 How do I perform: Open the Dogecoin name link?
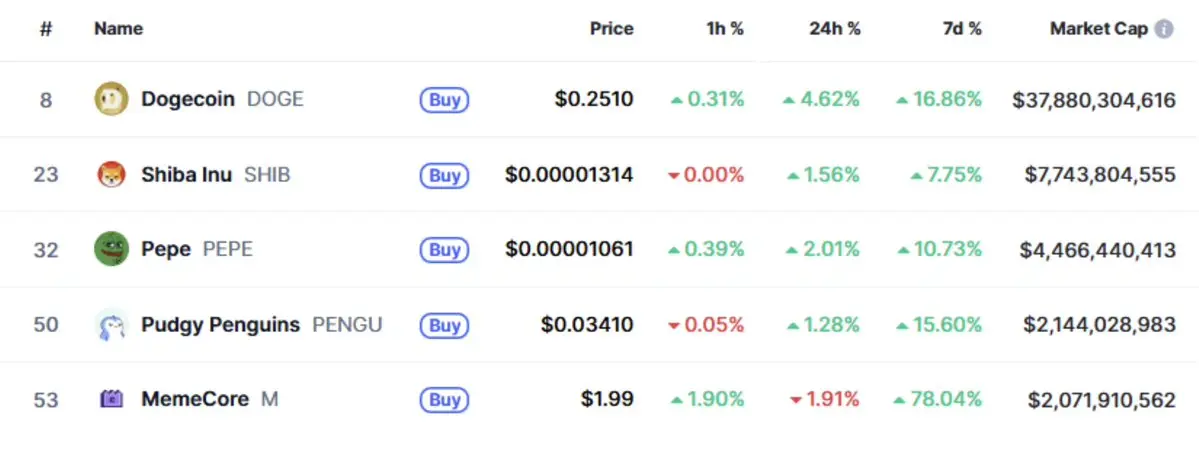click(x=188, y=99)
